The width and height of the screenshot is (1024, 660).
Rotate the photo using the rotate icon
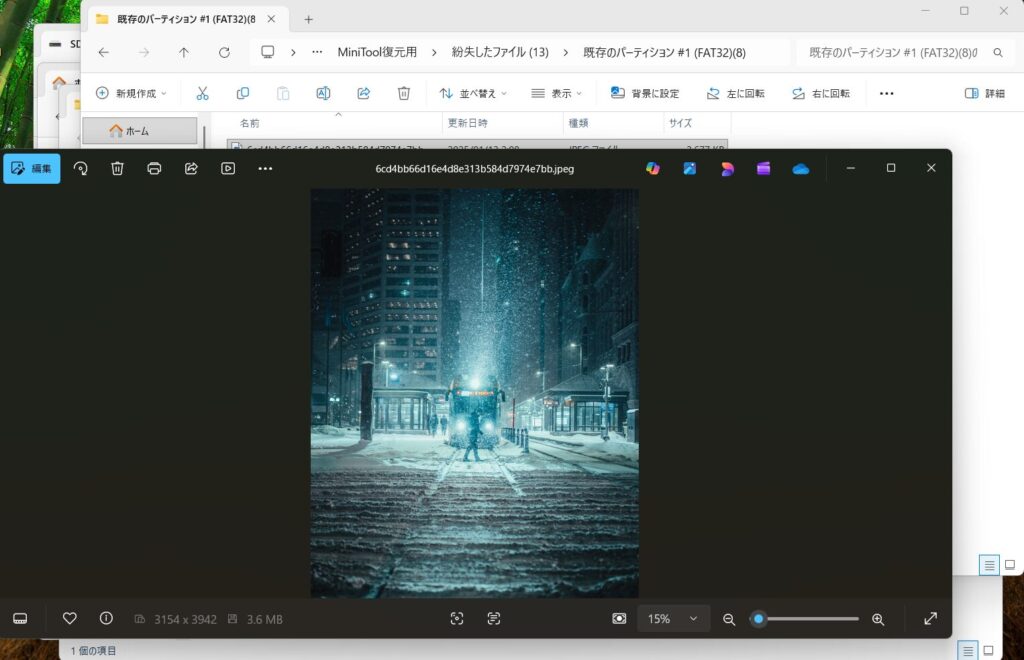81,169
